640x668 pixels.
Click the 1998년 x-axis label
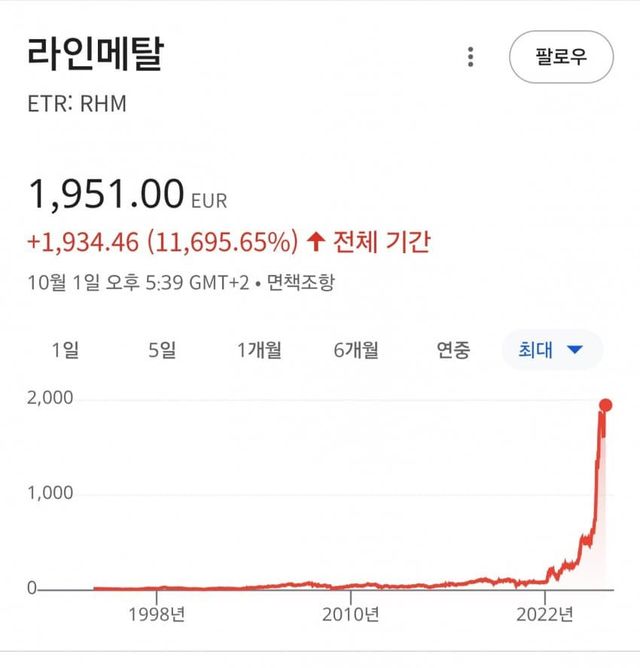[x=156, y=612]
